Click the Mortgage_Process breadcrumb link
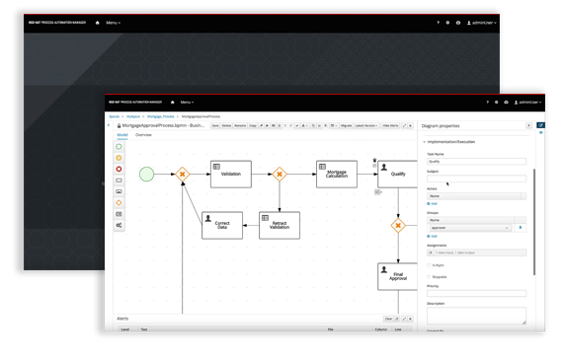This screenshot has height=361, width=563. coord(160,116)
